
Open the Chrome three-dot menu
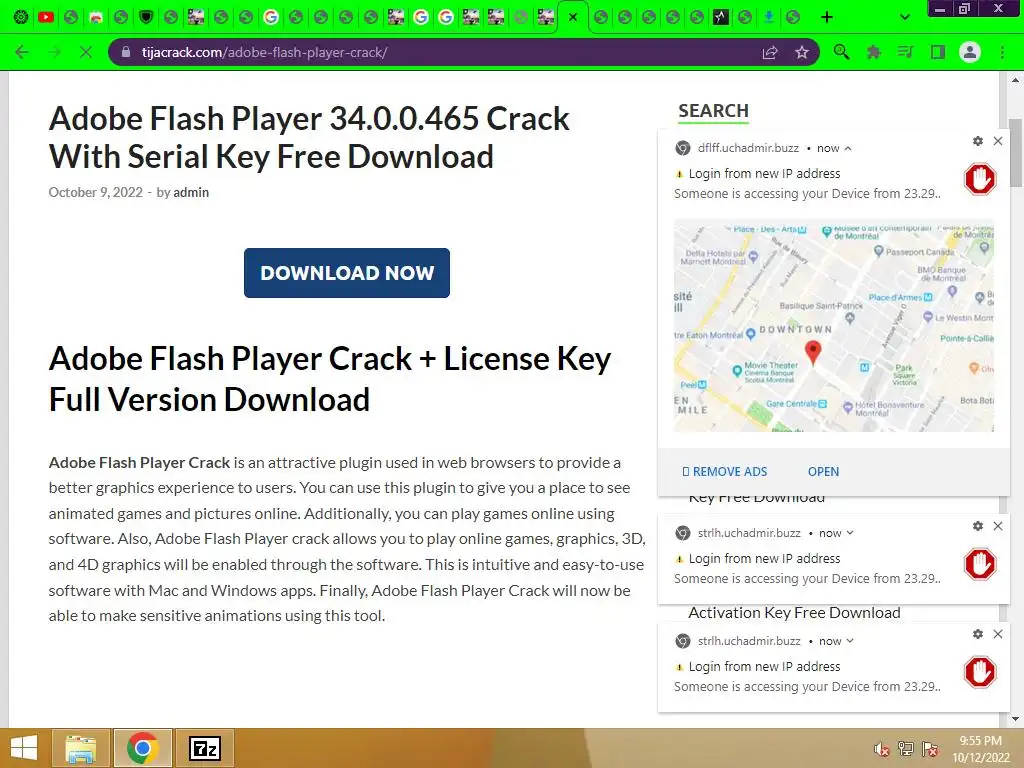tap(1002, 52)
